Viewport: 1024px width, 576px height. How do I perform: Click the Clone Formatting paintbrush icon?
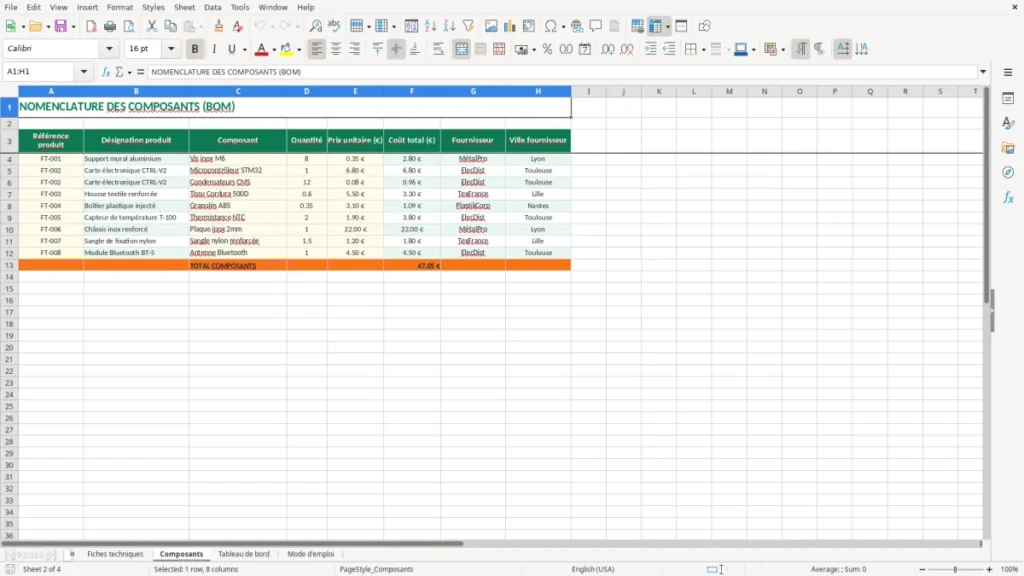219,26
